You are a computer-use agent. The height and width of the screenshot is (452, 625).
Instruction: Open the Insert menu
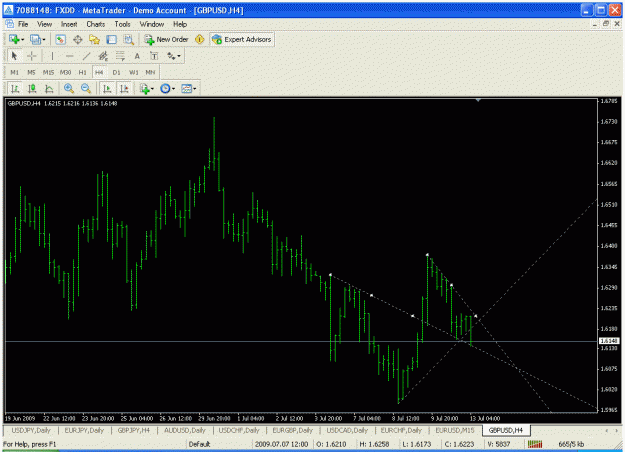coord(69,24)
